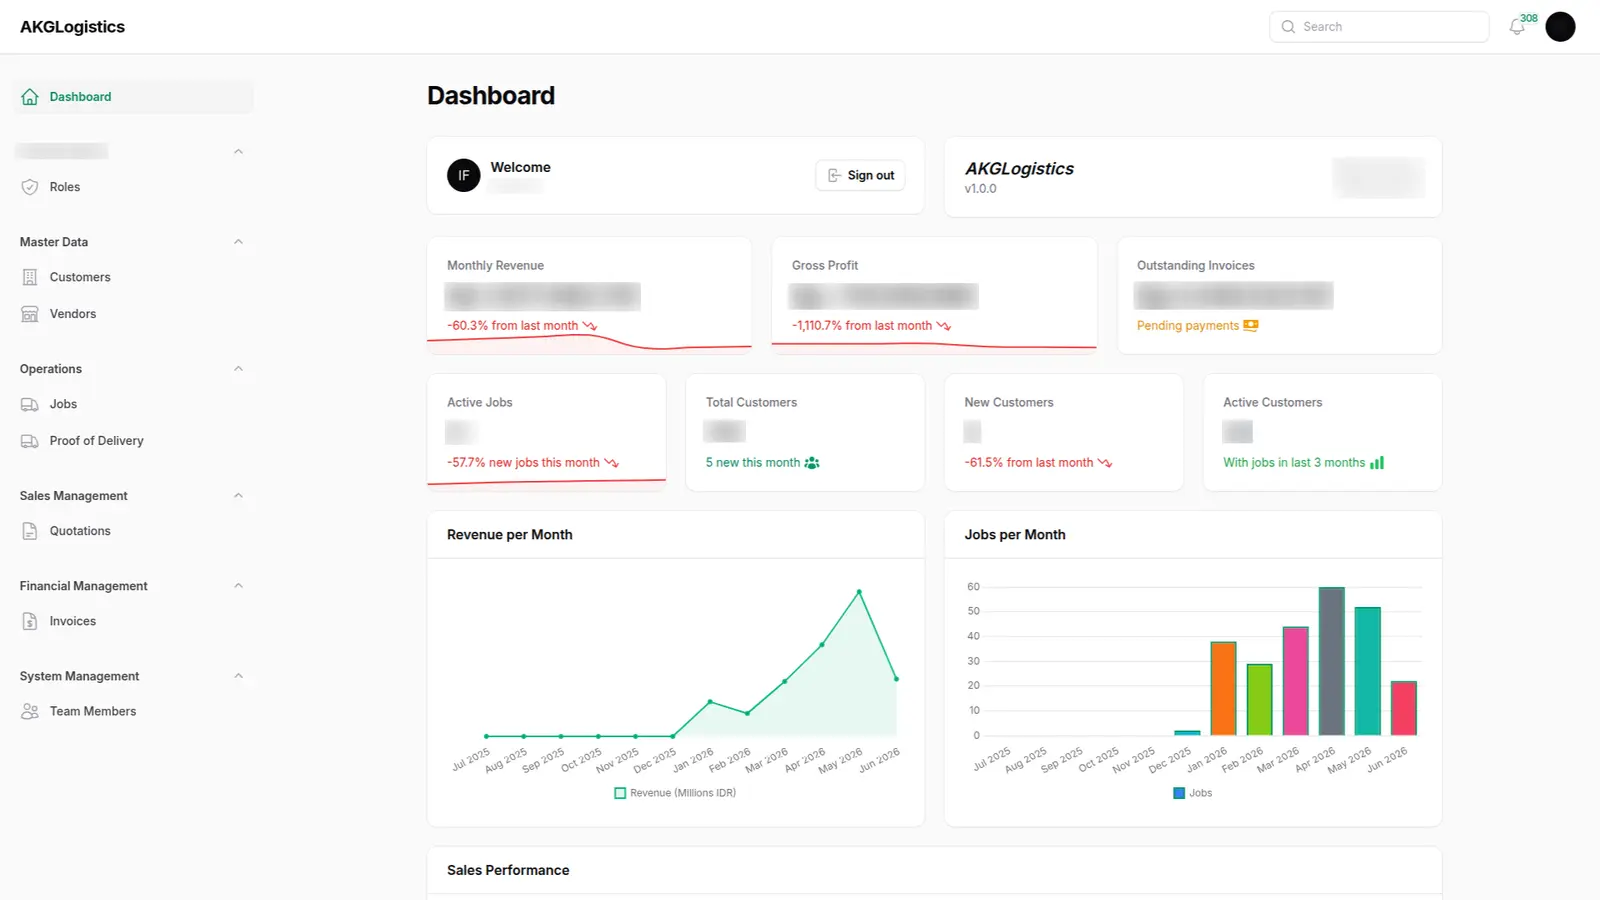Click bar-chart icon beside With jobs in last 3 months
The image size is (1600, 900).
click(x=1377, y=463)
